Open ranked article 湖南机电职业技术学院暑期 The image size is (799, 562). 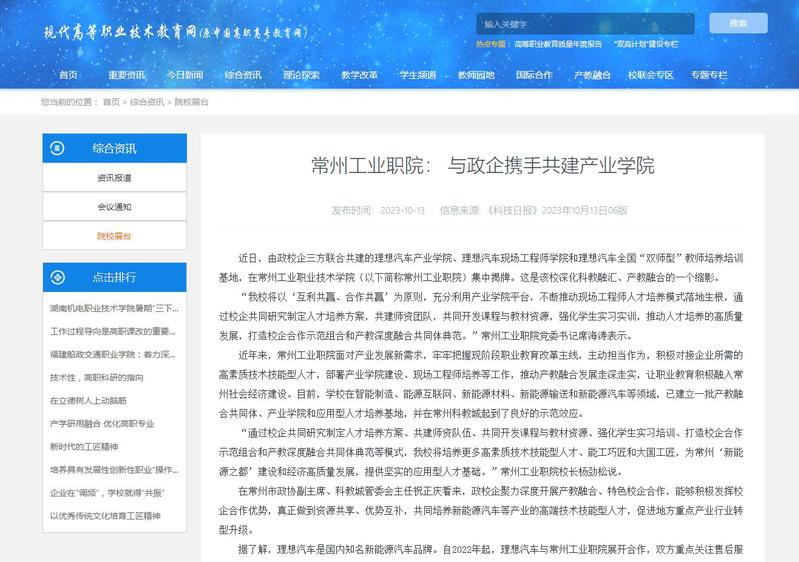coord(114,308)
